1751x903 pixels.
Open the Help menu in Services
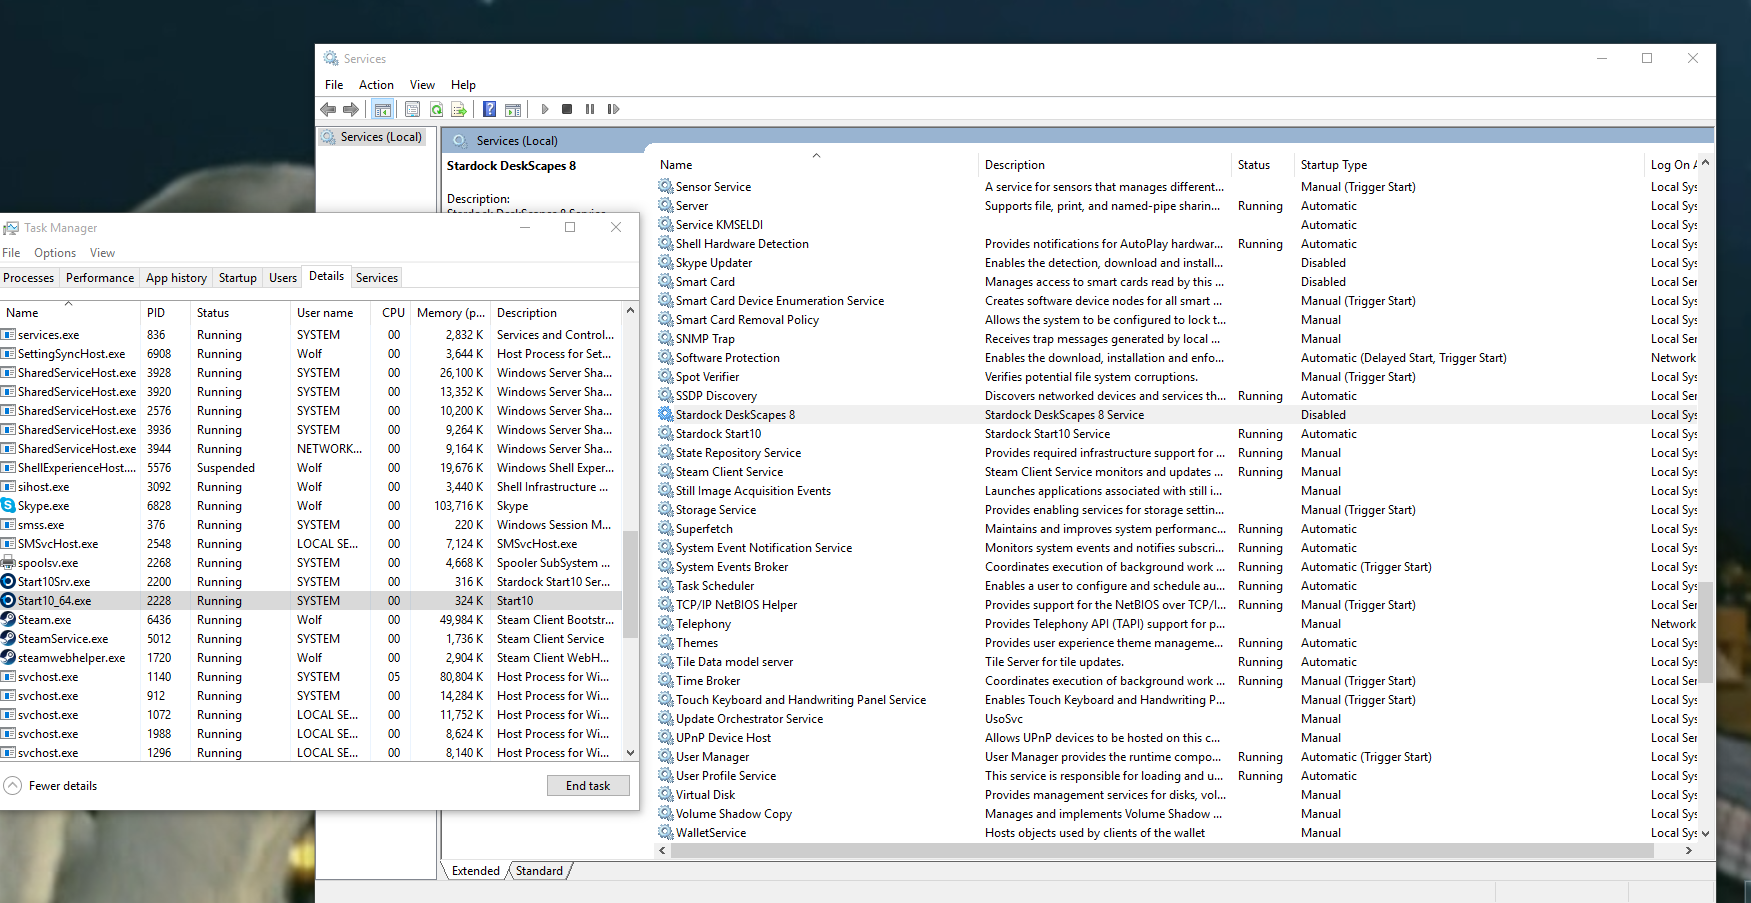(x=463, y=85)
